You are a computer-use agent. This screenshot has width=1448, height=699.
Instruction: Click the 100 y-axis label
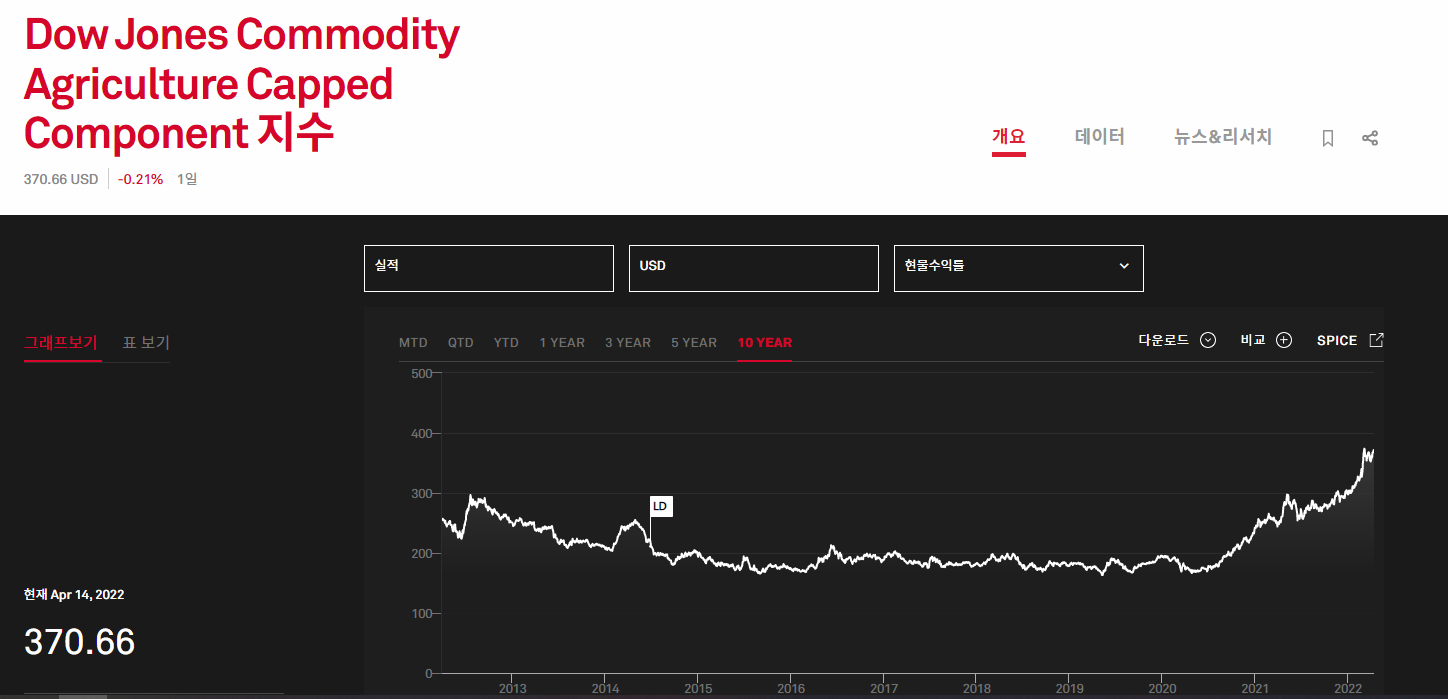click(x=421, y=614)
